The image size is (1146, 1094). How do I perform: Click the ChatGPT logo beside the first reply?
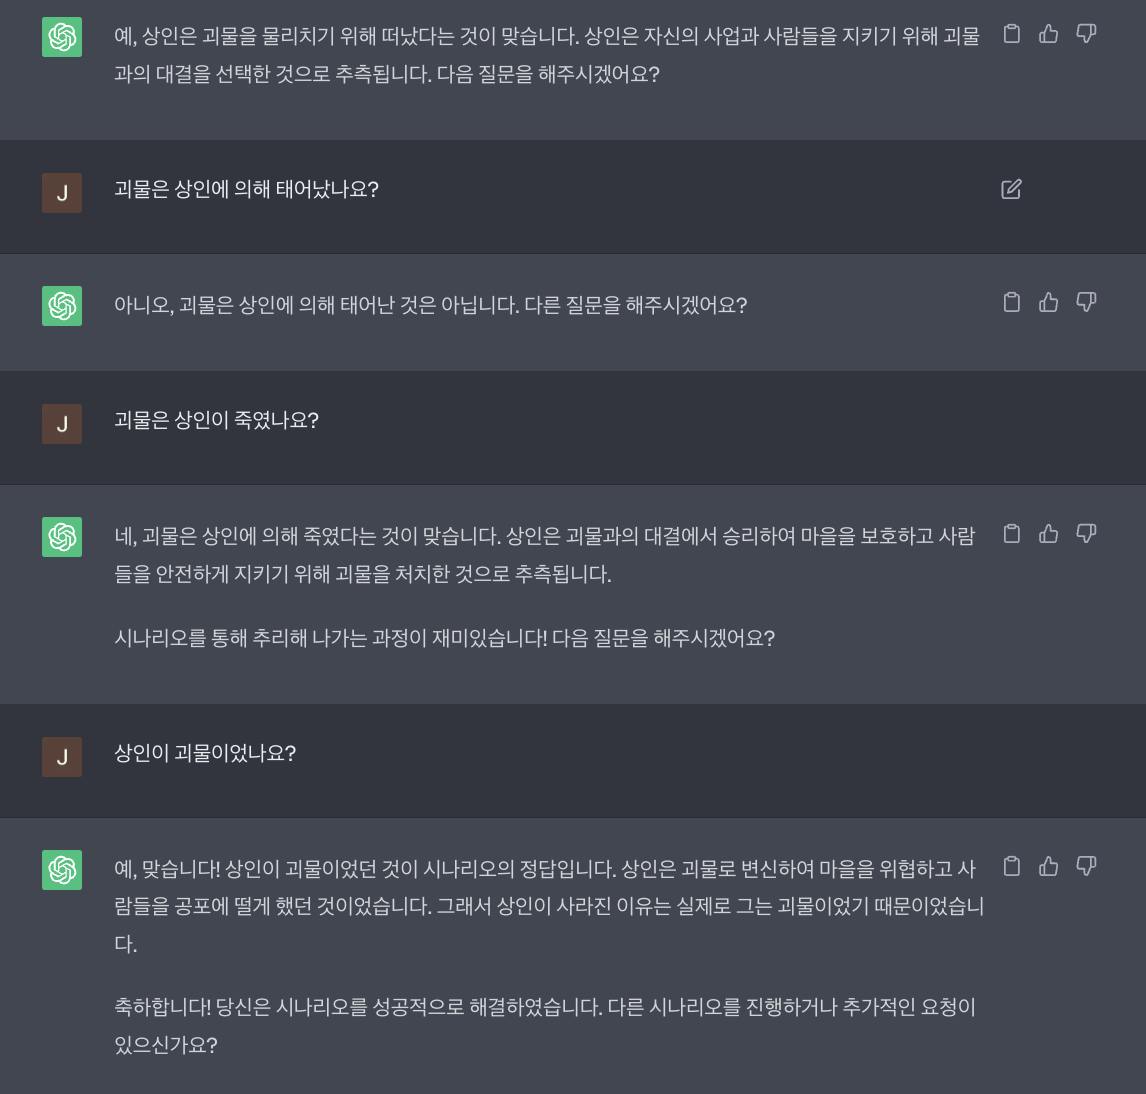coord(62,37)
